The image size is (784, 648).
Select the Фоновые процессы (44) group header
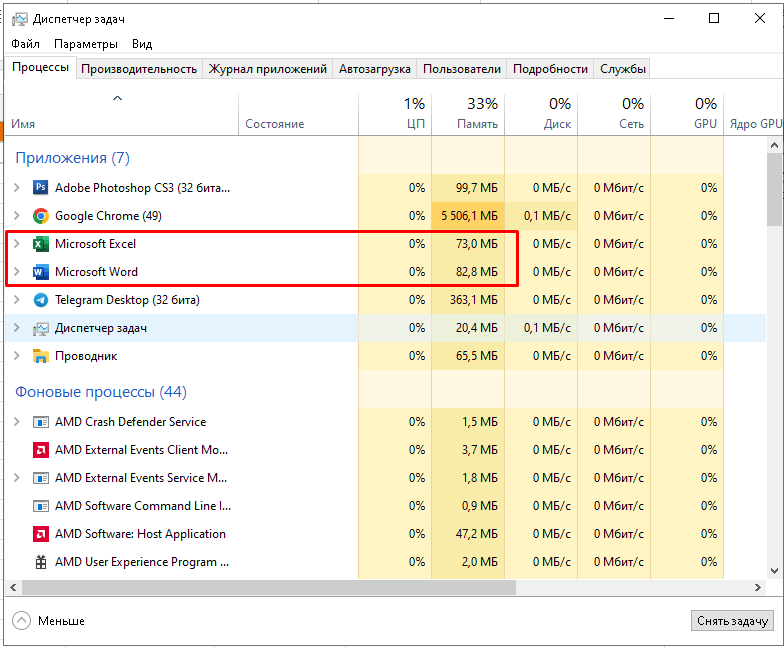point(101,392)
